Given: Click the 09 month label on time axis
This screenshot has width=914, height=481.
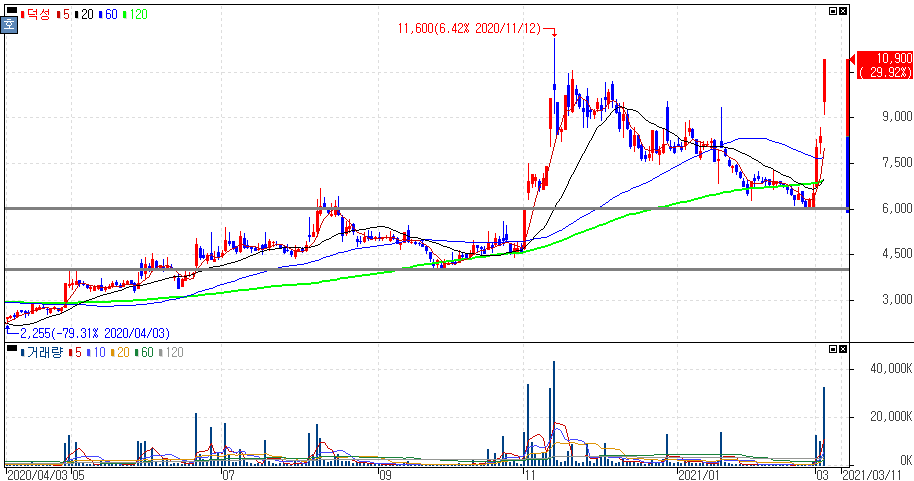Looking at the screenshot, I should [384, 475].
